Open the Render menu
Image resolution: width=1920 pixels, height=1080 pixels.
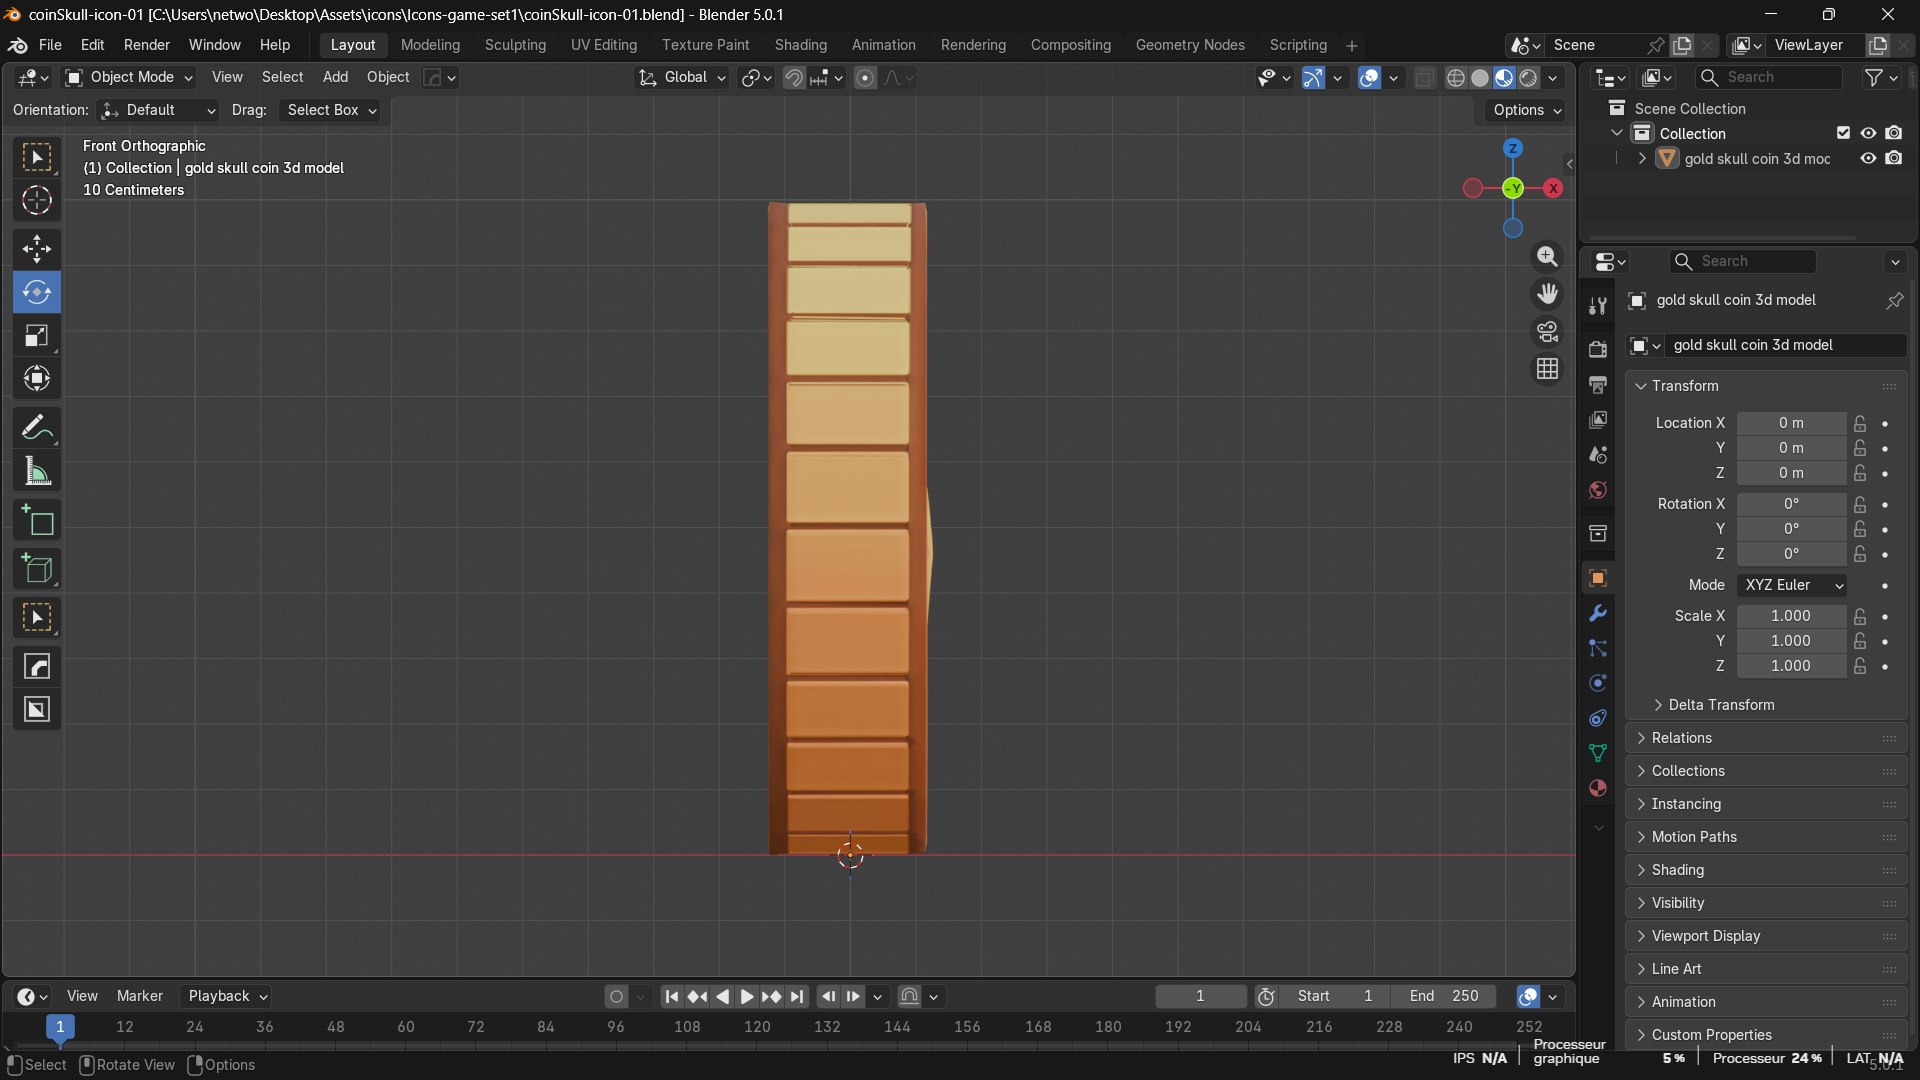(x=147, y=45)
